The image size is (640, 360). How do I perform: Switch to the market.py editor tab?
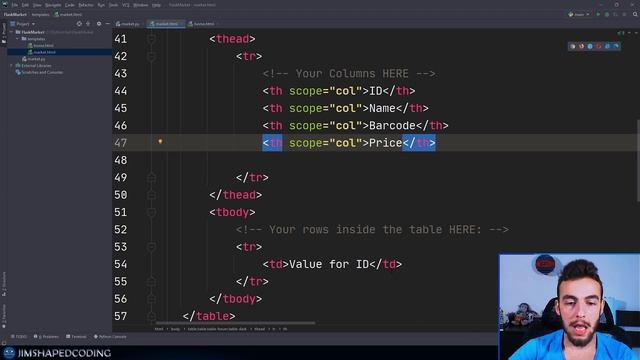[128, 24]
